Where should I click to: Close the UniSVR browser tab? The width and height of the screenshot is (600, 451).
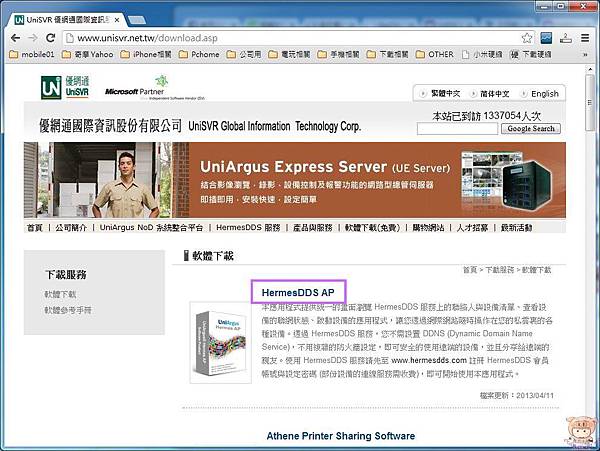coord(117,20)
